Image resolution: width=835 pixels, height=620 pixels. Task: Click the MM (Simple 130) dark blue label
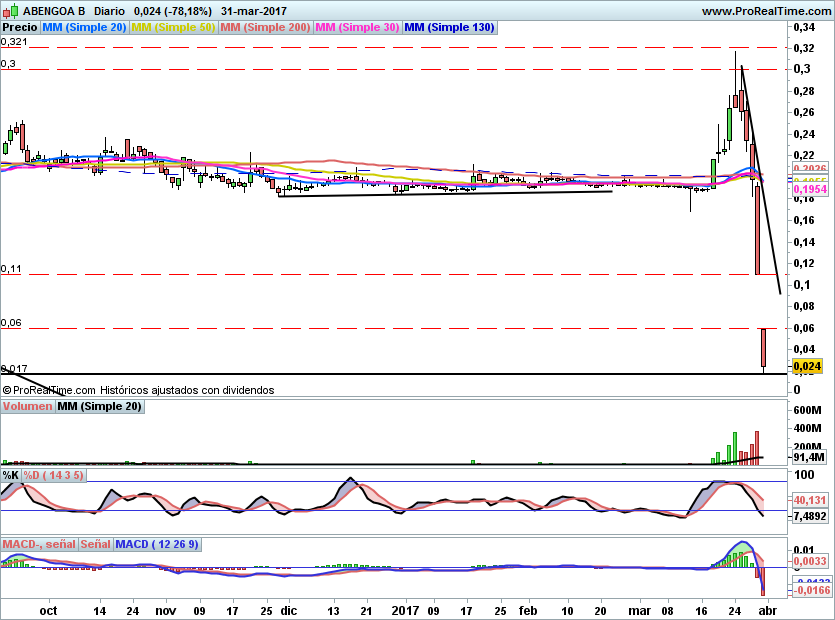pos(450,27)
